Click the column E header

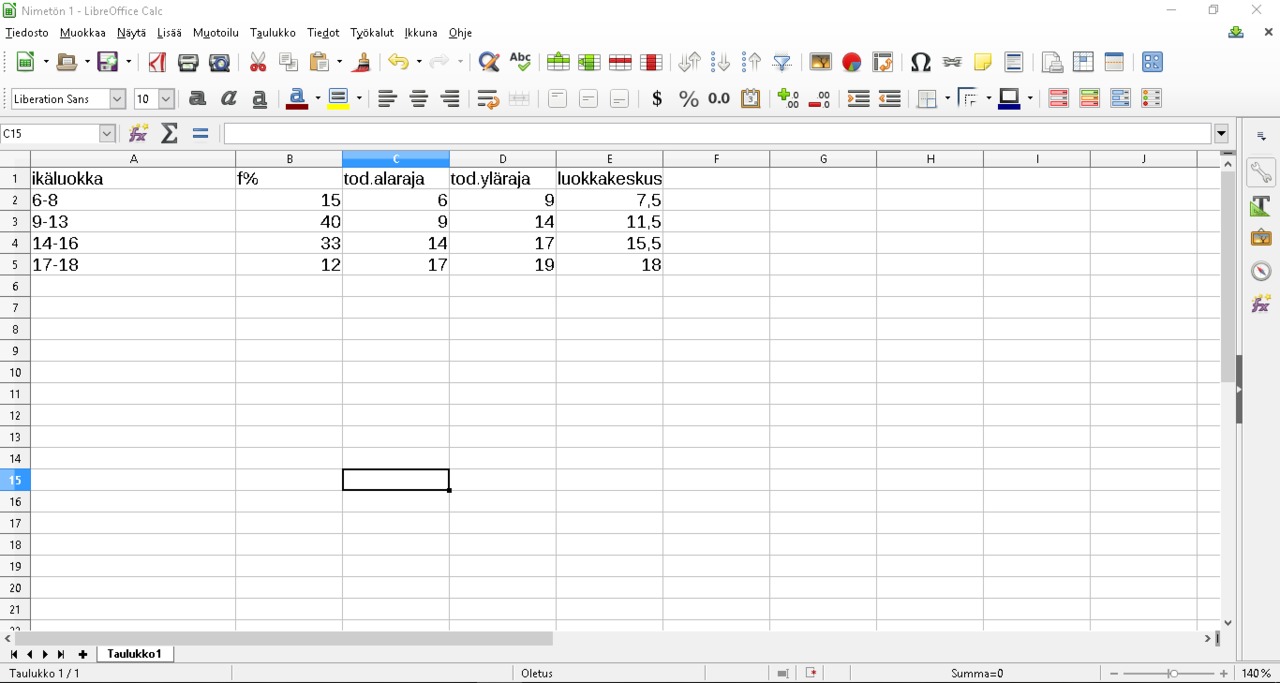click(609, 159)
